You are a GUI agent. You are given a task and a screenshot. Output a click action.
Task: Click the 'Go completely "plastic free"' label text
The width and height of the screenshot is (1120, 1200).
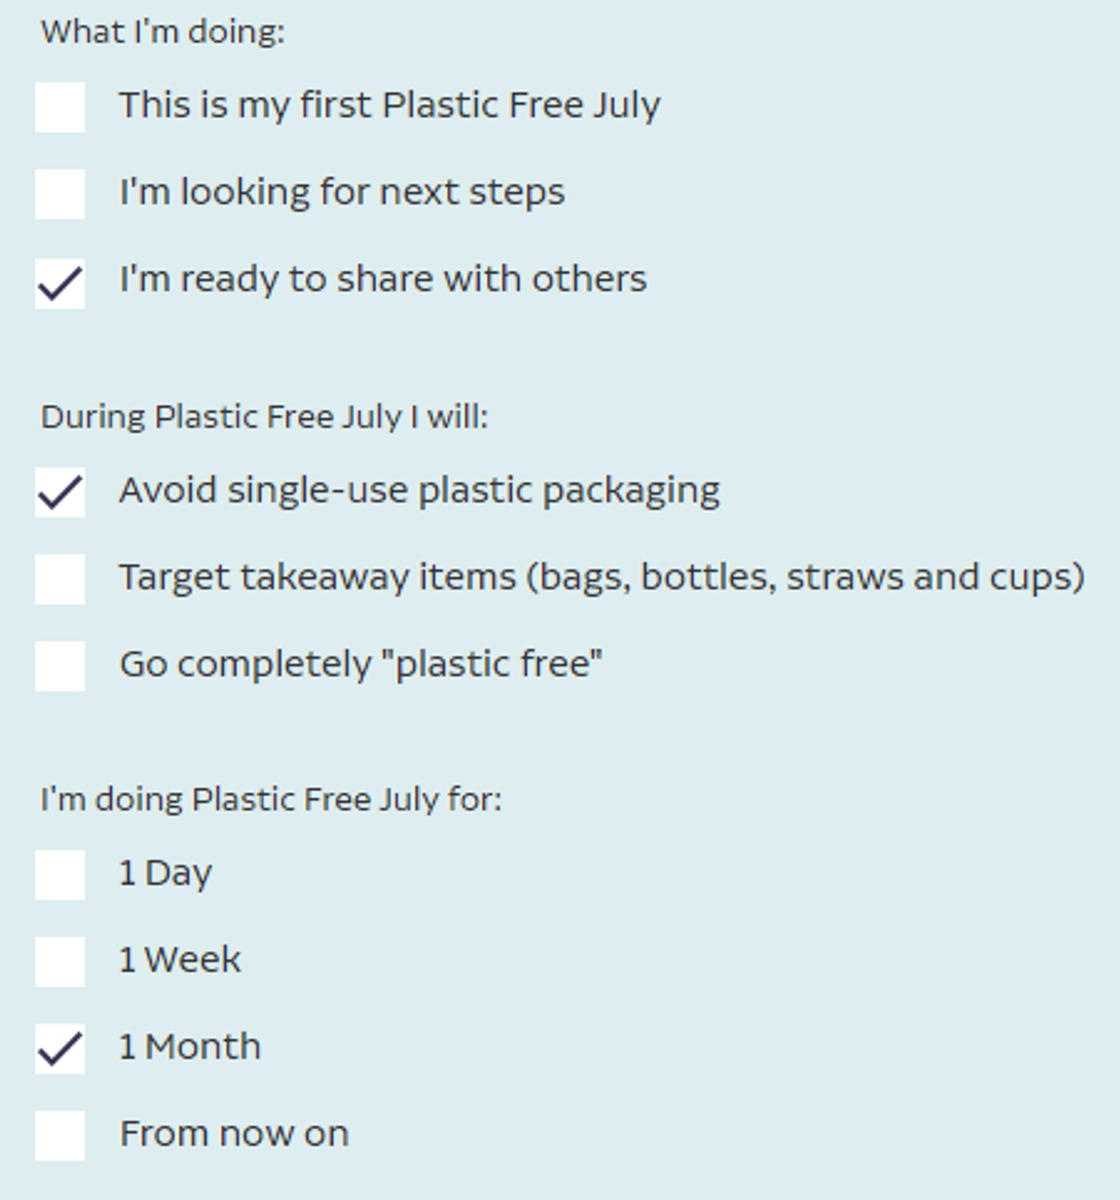click(361, 664)
